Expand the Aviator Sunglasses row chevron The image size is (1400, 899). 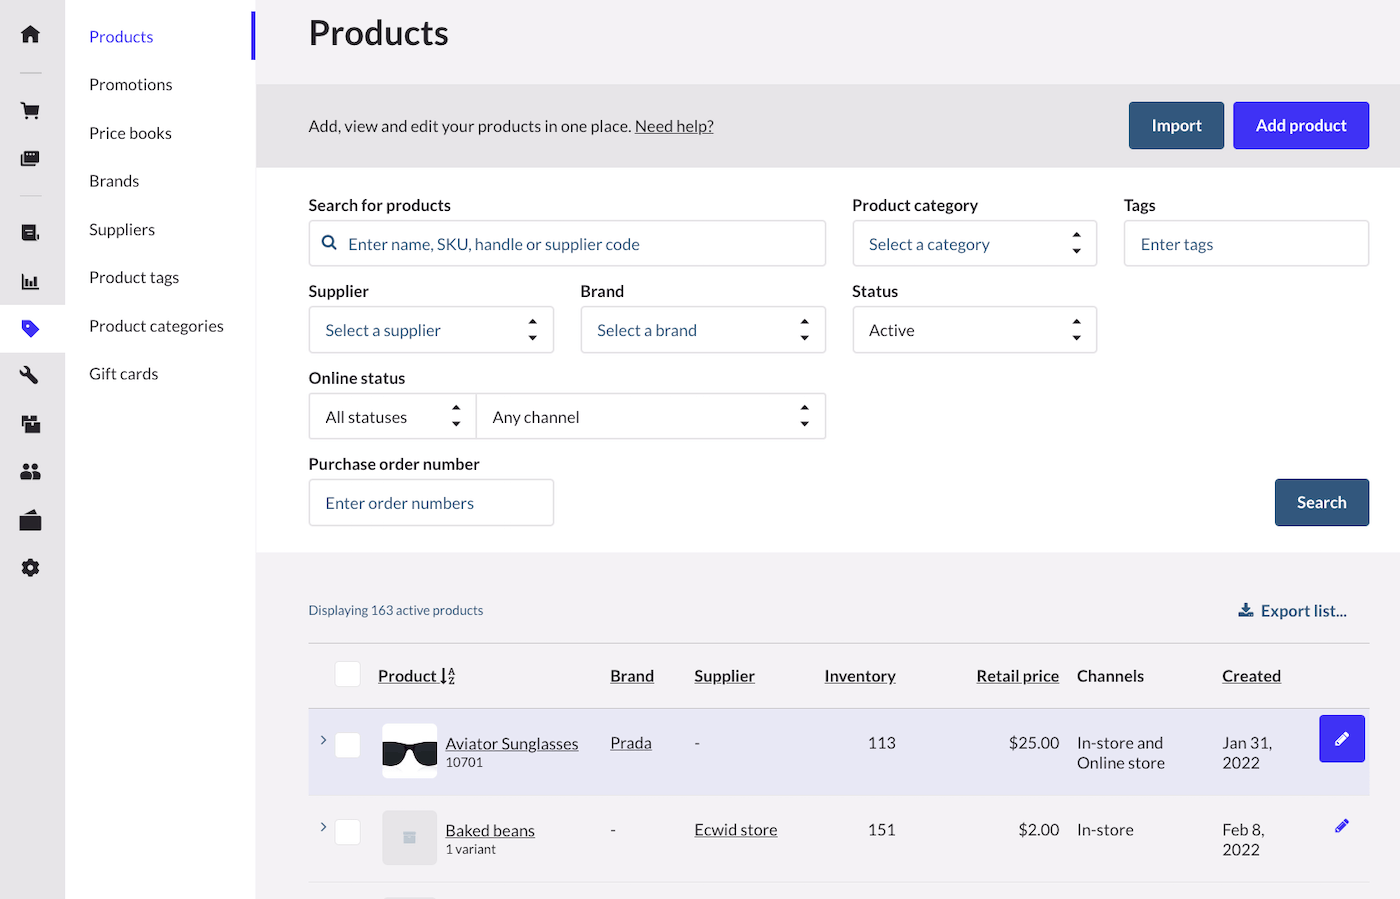coord(323,740)
